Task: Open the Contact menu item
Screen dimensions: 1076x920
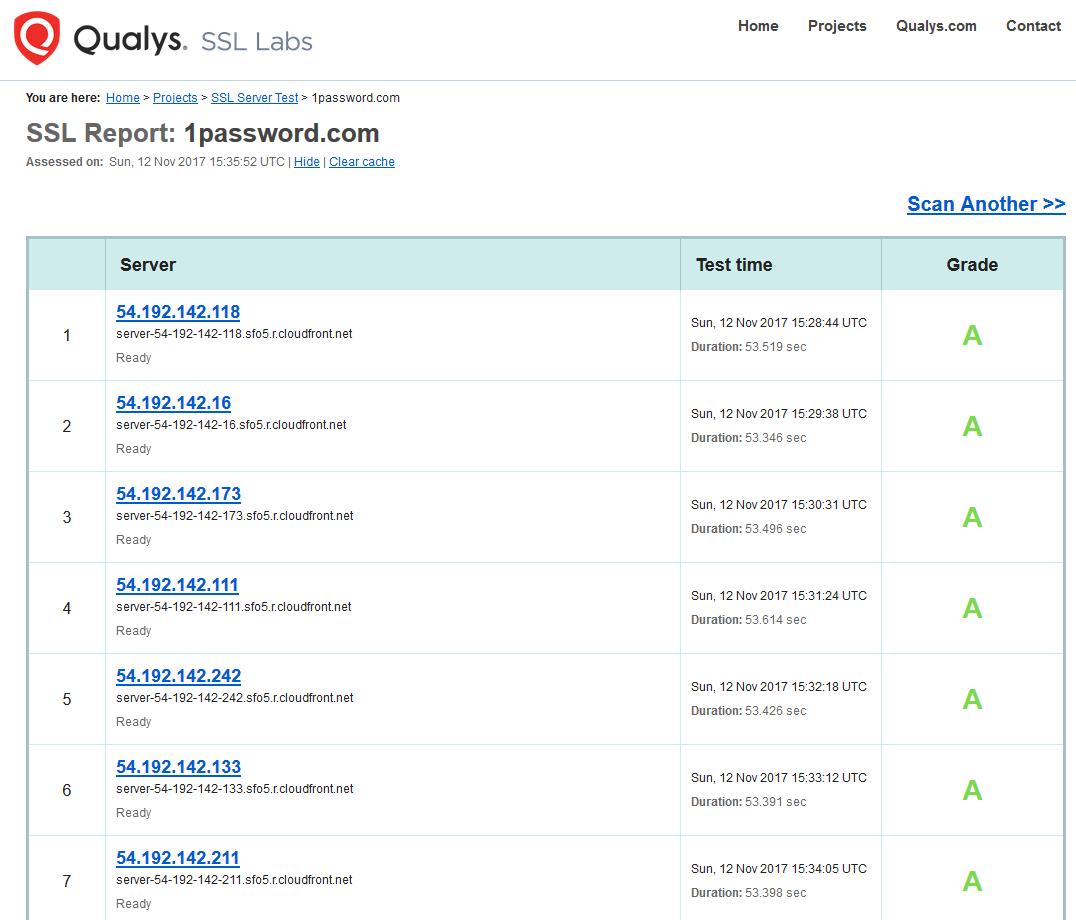Action: pos(1033,26)
